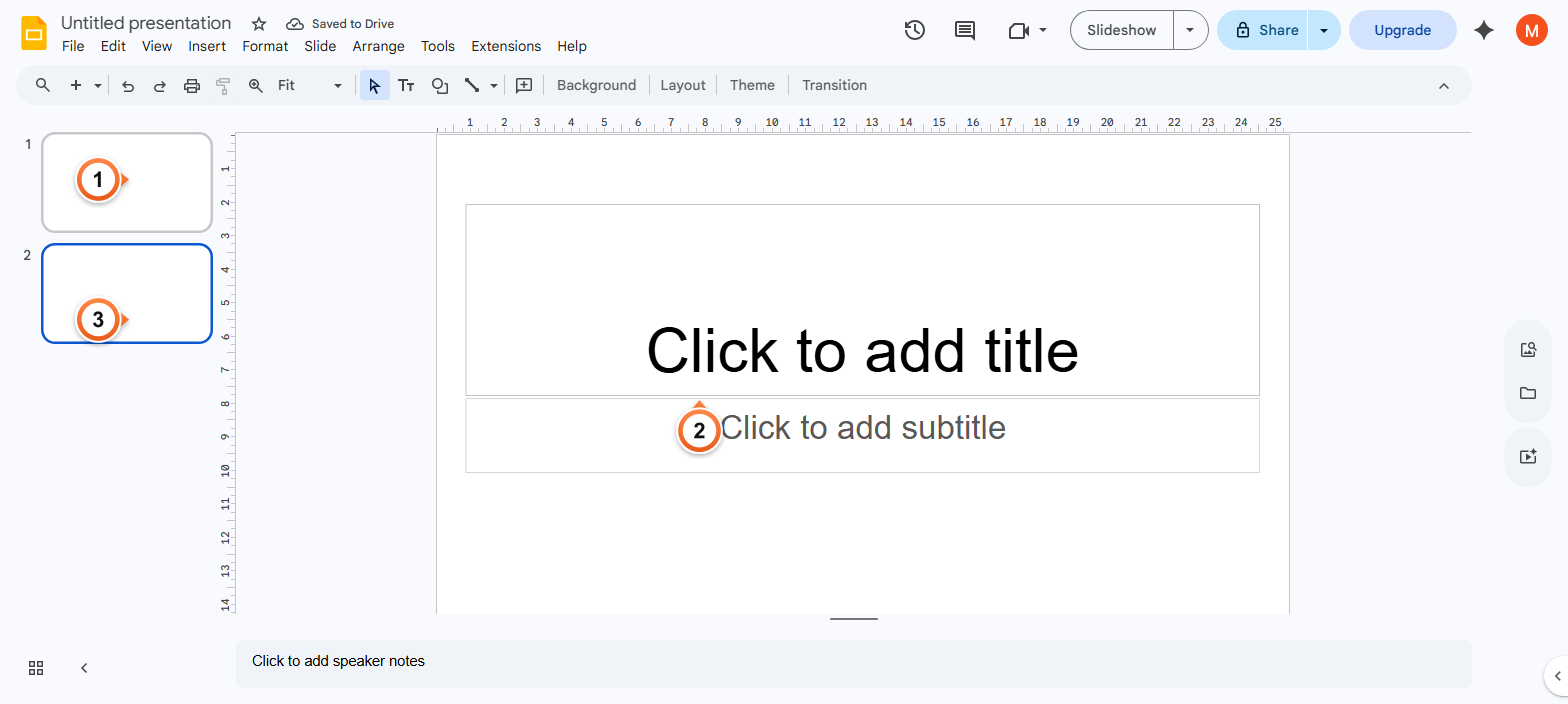Open new slide layout dropdown arrow
Image resolution: width=1568 pixels, height=704 pixels.
(98, 86)
